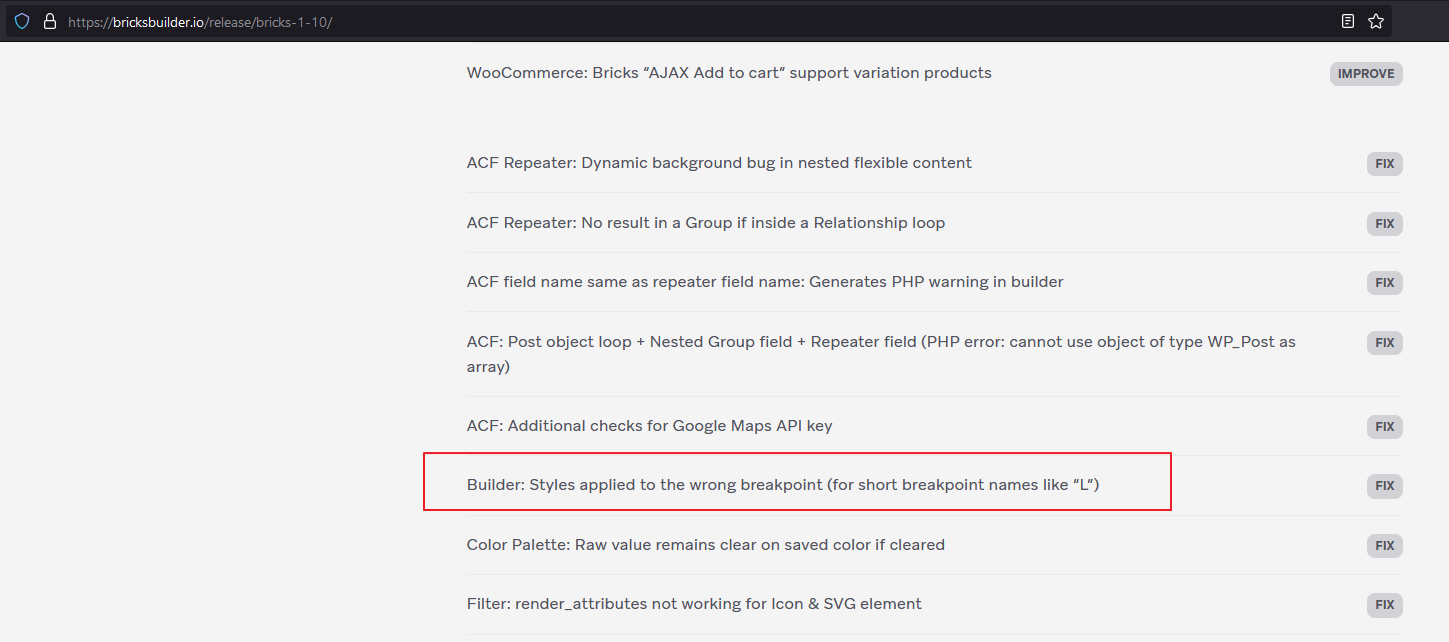Click "ACF field name same as repeater field name" entry
Screen dimensions: 1449x642
click(765, 282)
